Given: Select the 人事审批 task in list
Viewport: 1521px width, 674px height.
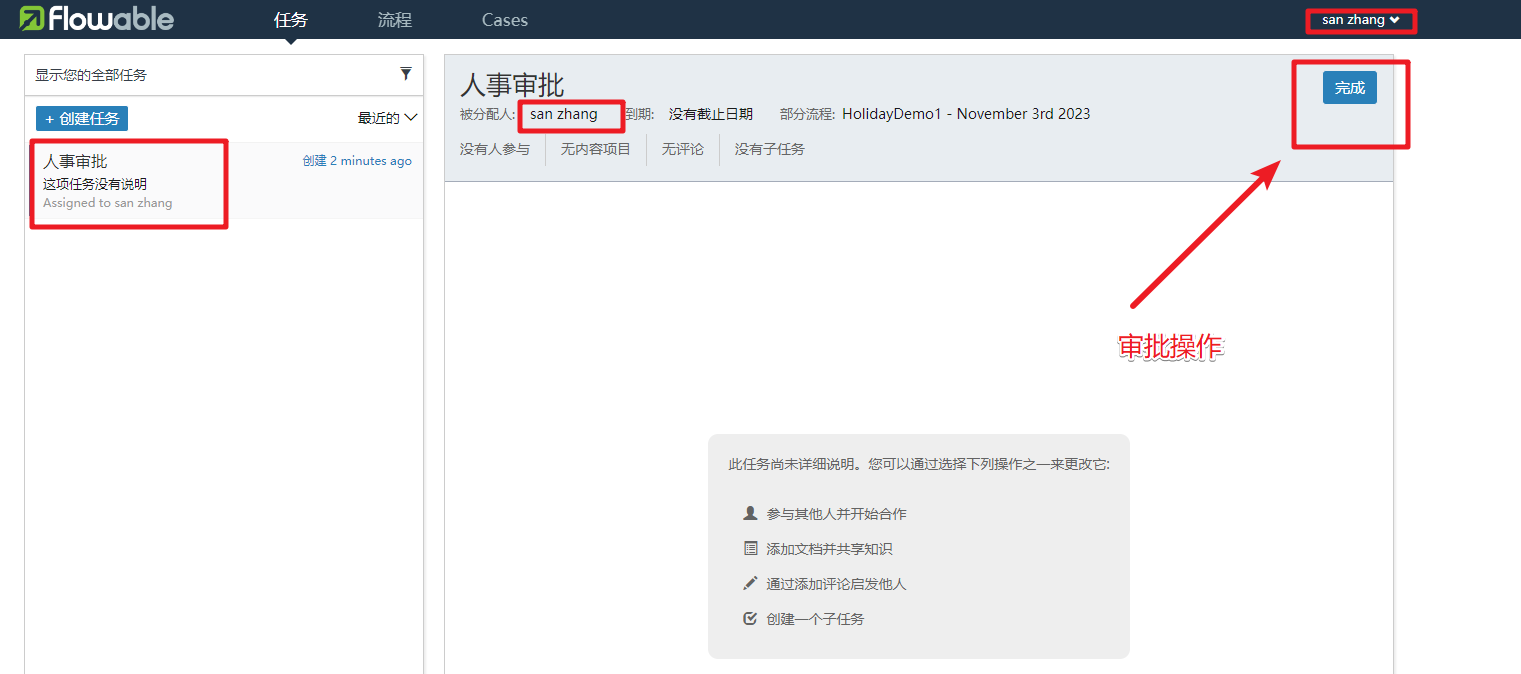Looking at the screenshot, I should 128,181.
